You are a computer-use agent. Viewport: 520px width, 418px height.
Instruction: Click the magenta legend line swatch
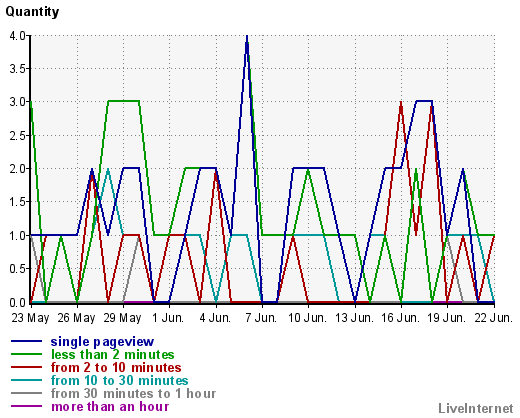pos(26,406)
